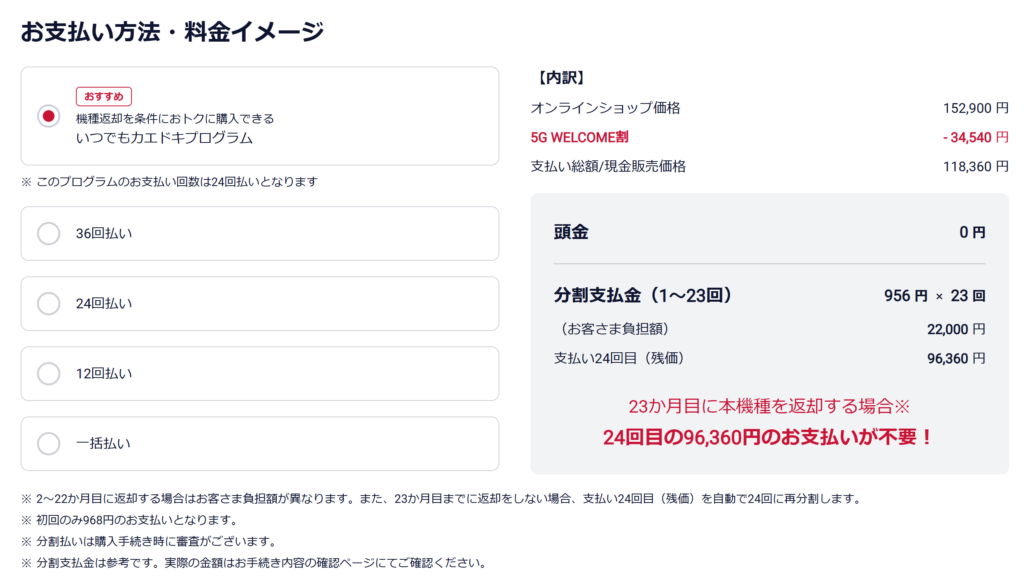Click the オンラインショップ価格 label
This screenshot has width=1024, height=587.
605,108
